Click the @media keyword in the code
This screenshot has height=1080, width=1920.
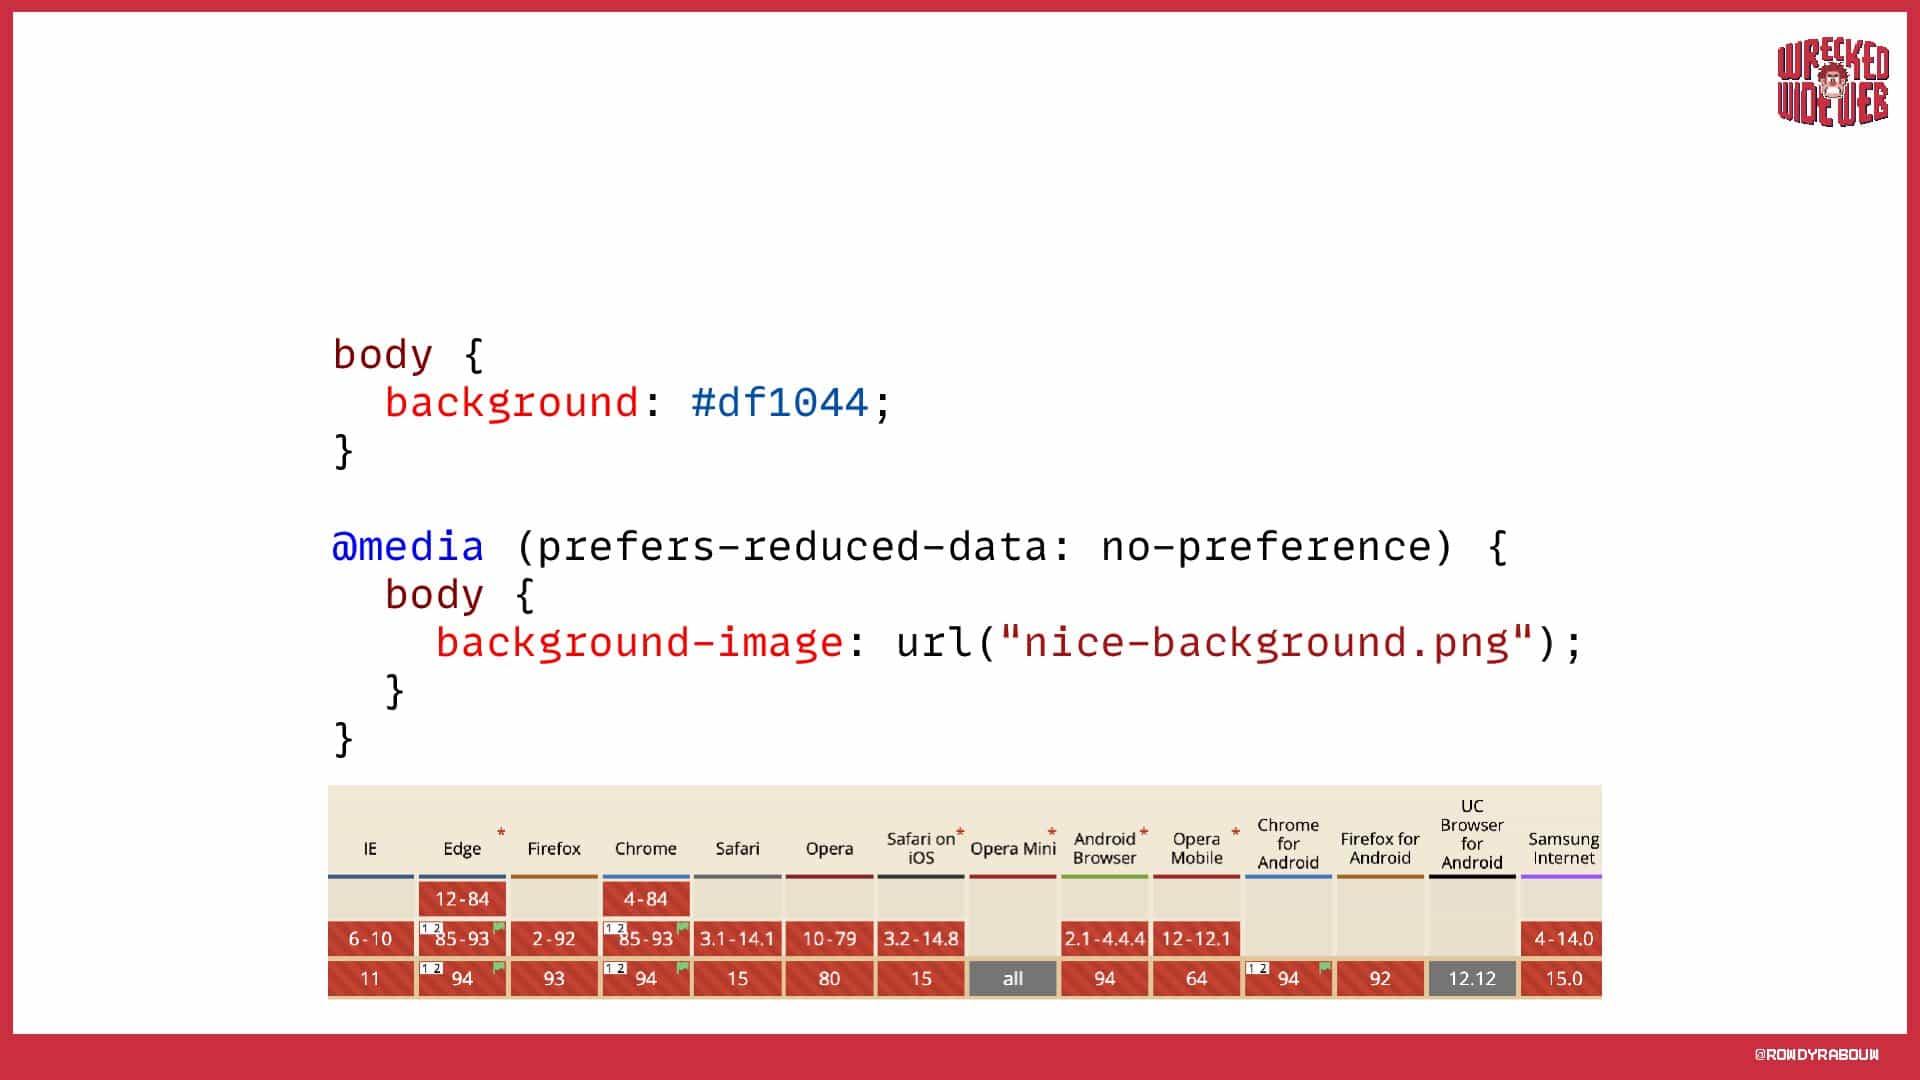(407, 547)
